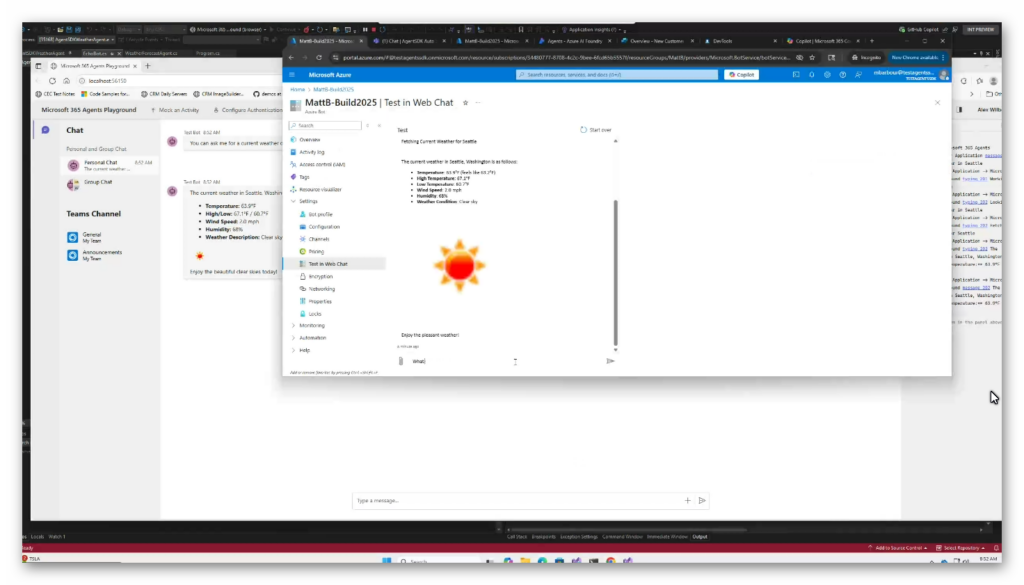Favorite the MattB-Build2025 resource star

click(x=466, y=103)
